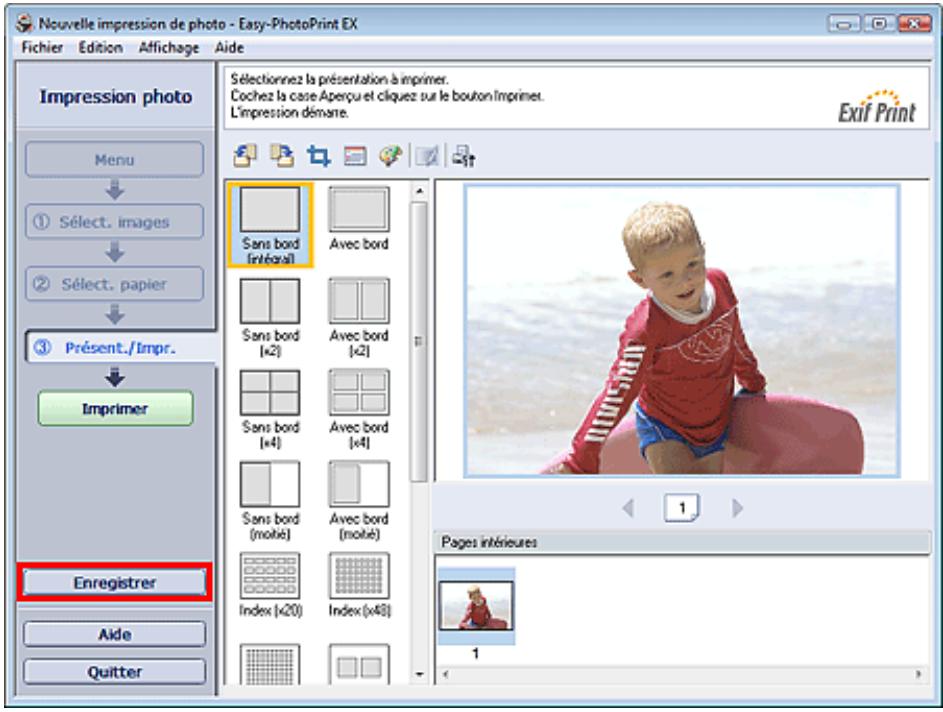The height and width of the screenshot is (712, 943).
Task: Open the date print settings icon
Action: [x=355, y=156]
